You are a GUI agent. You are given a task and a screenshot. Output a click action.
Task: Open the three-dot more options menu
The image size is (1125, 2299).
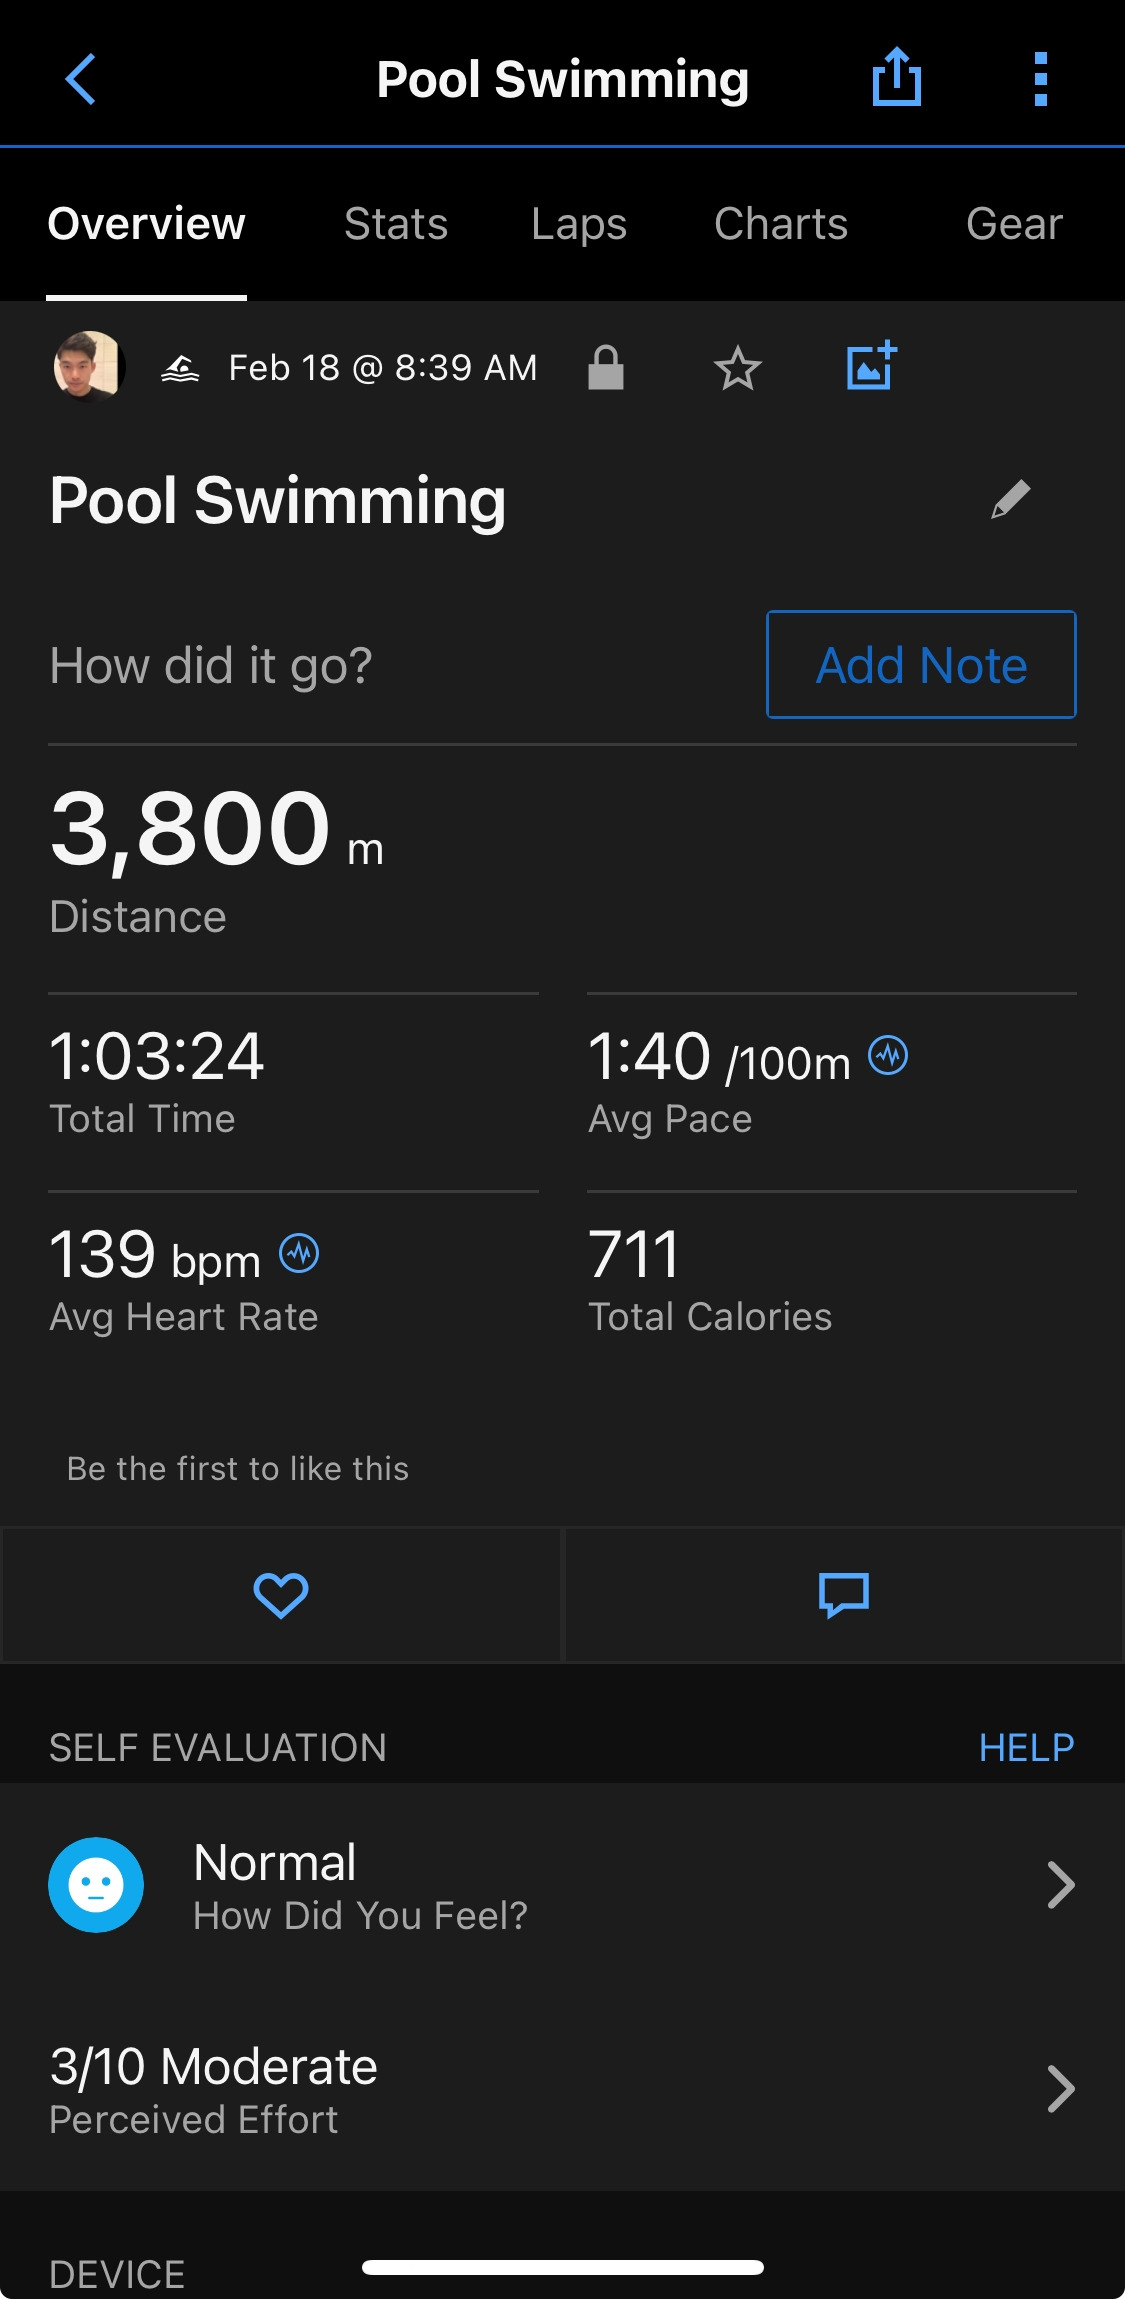[1040, 79]
